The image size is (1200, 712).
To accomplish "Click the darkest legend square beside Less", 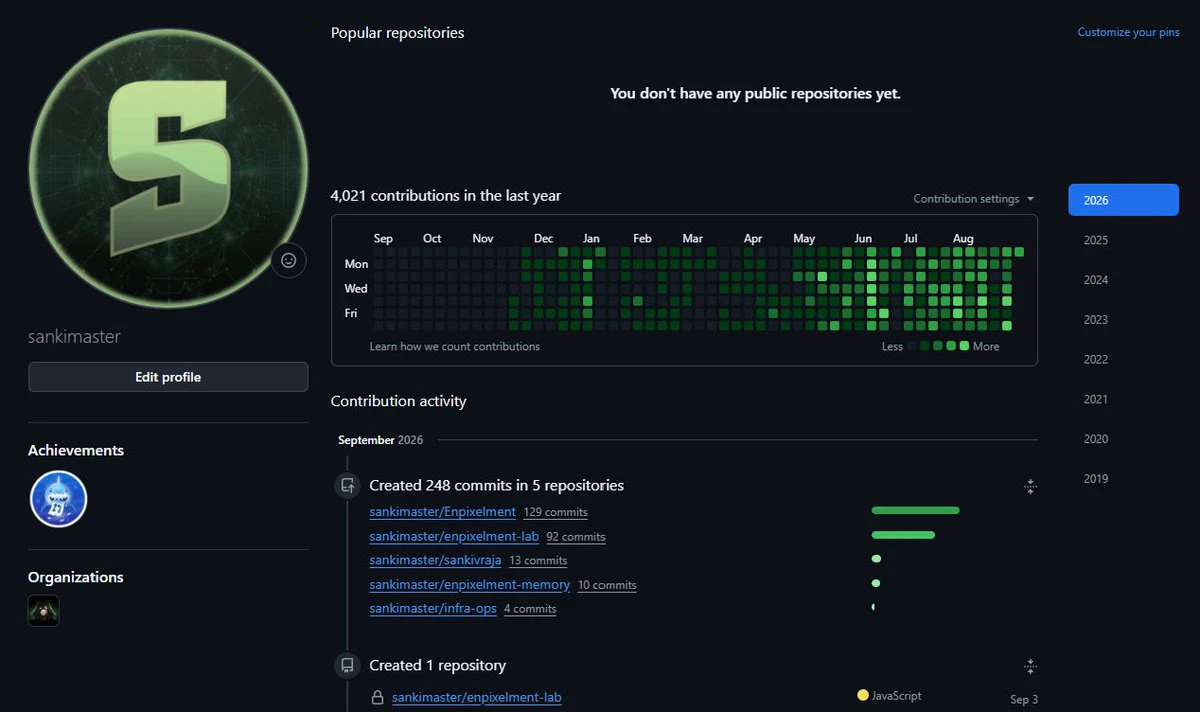I will [x=911, y=346].
